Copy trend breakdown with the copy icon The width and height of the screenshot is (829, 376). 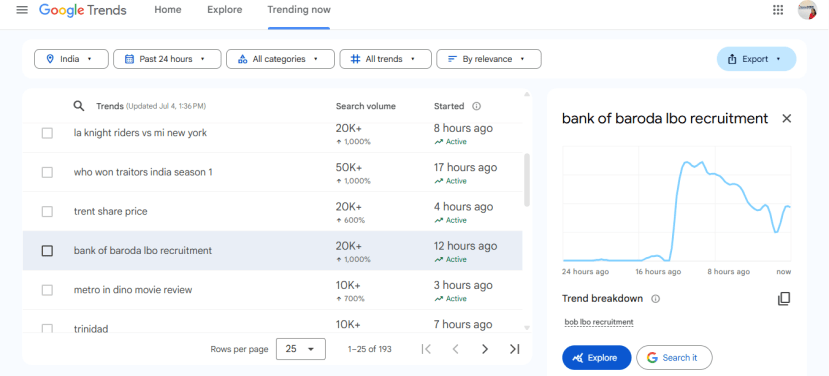784,299
